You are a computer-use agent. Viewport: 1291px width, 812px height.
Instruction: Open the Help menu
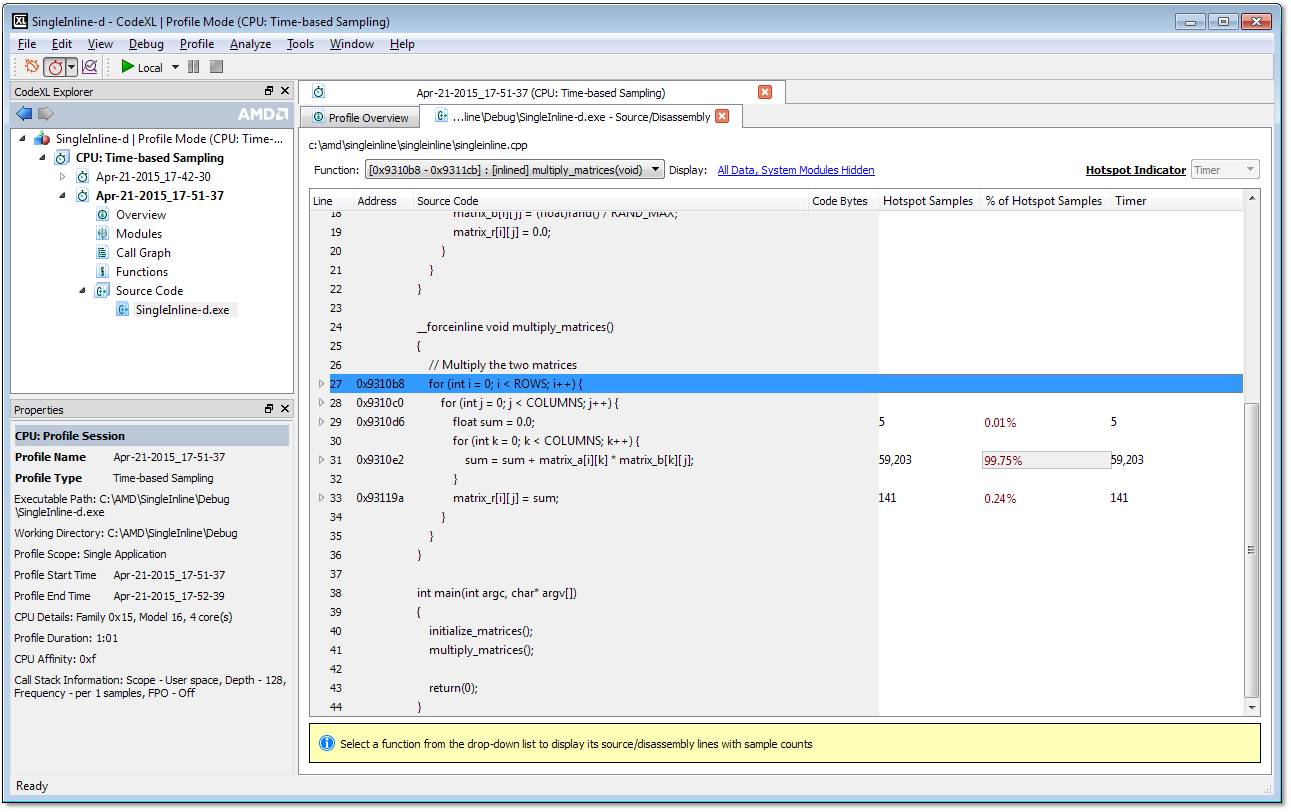[x=402, y=44]
